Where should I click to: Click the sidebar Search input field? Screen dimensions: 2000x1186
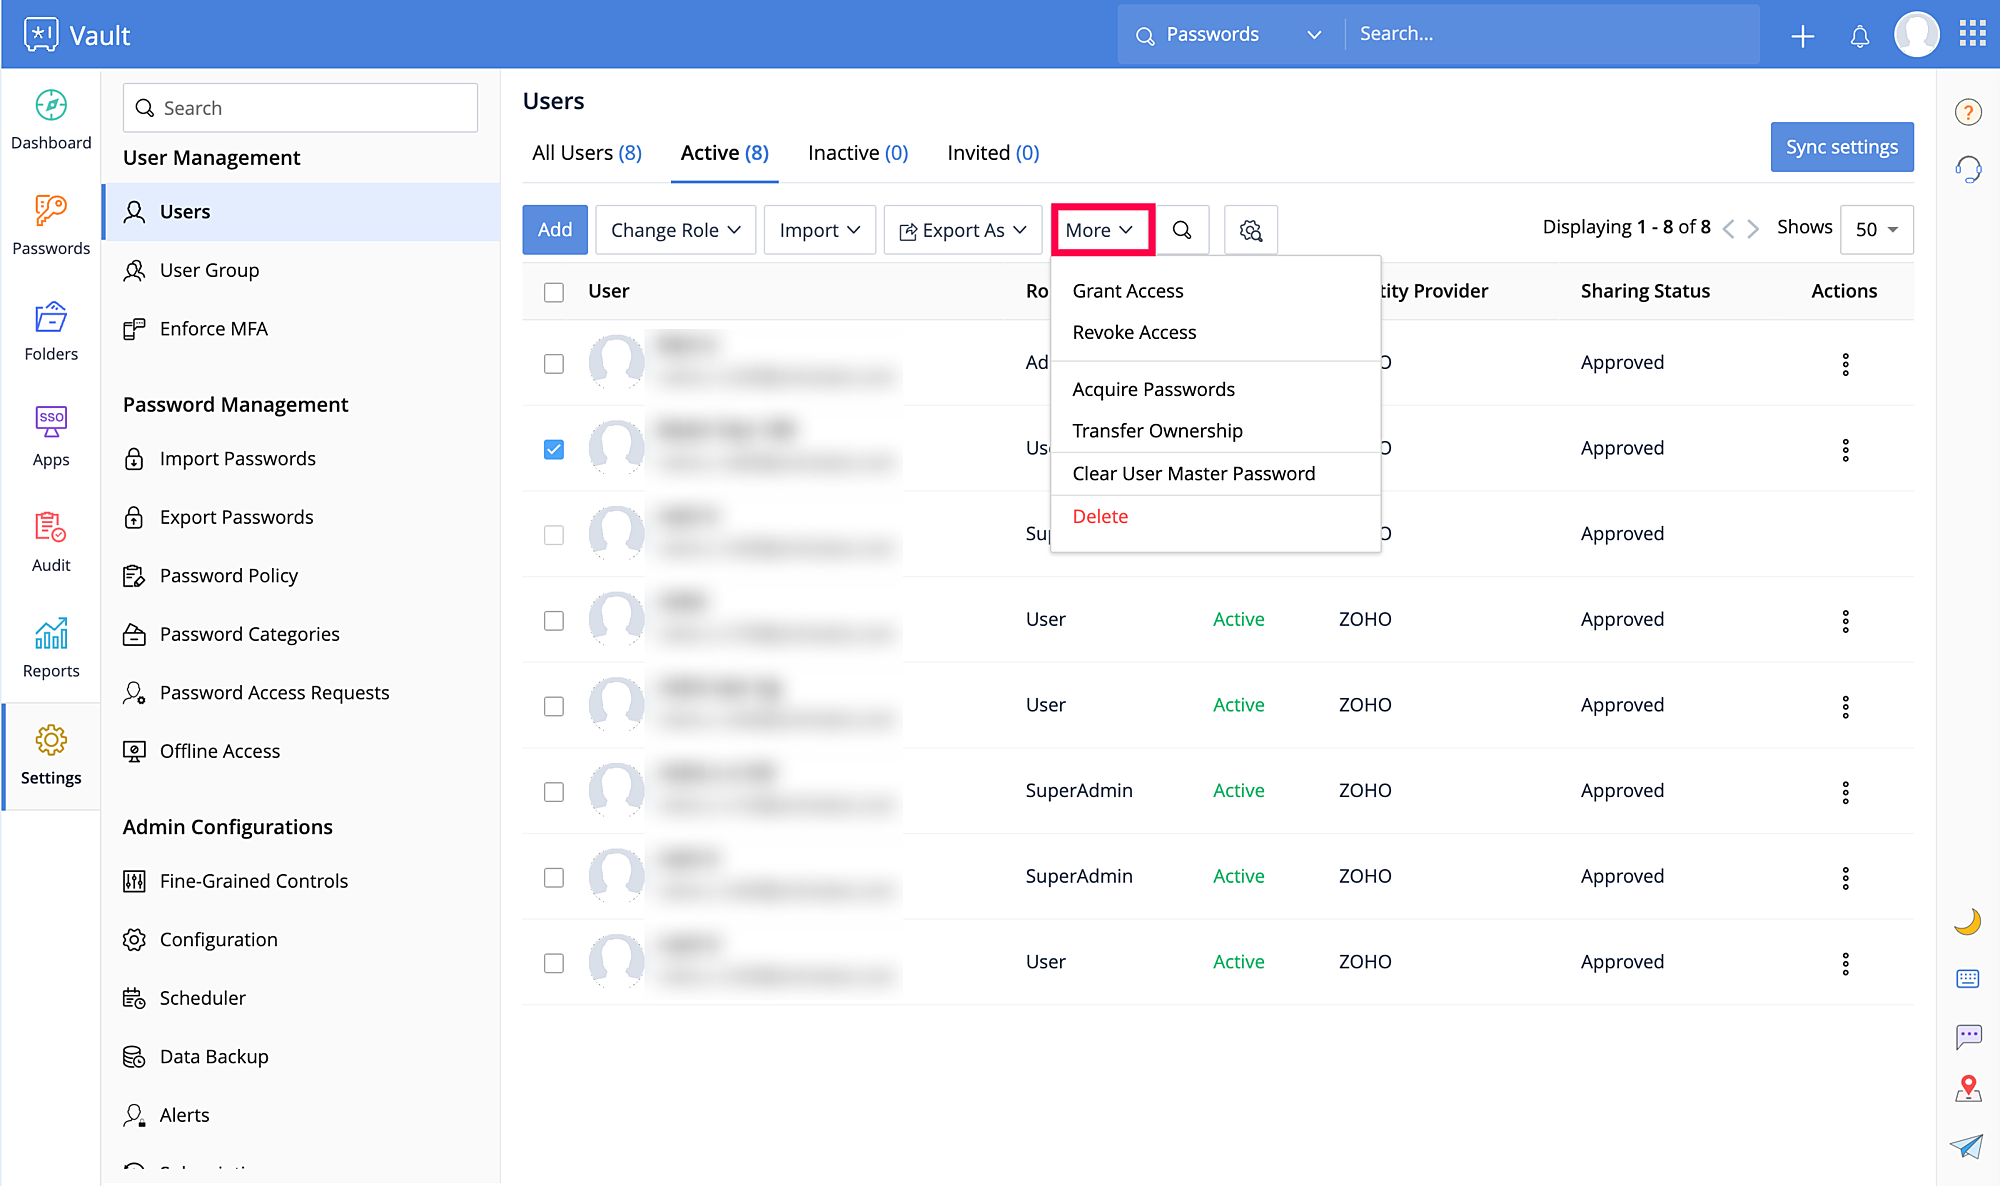(x=300, y=108)
